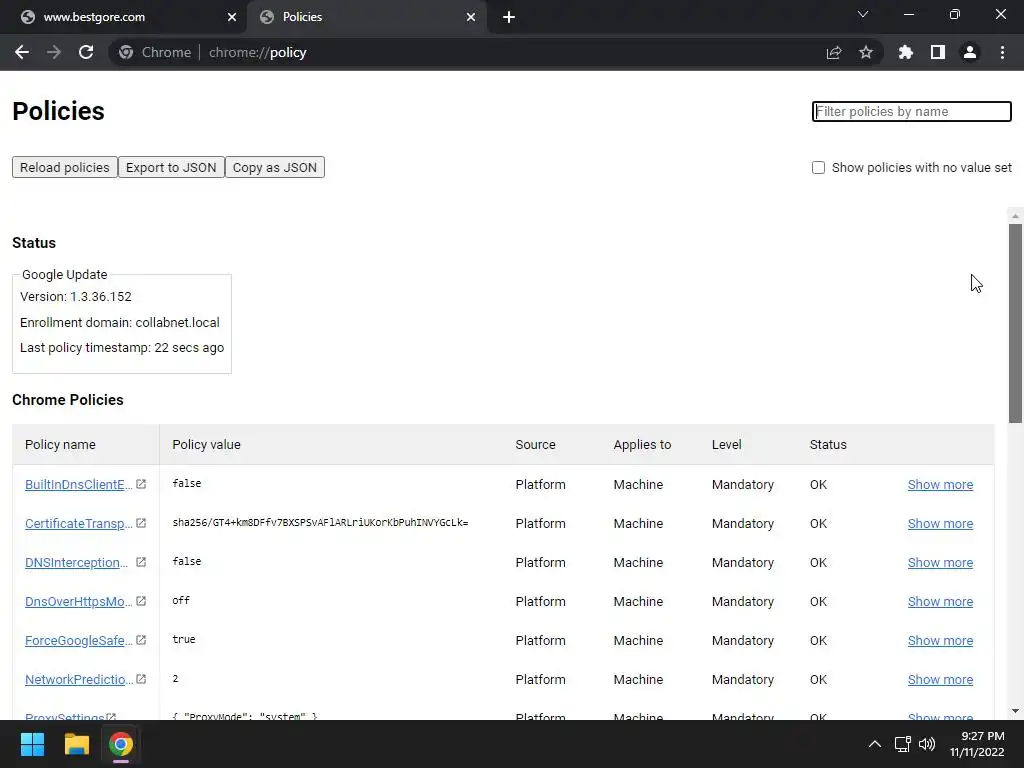Open the Chrome profile avatar menu
The width and height of the screenshot is (1024, 768).
click(970, 52)
